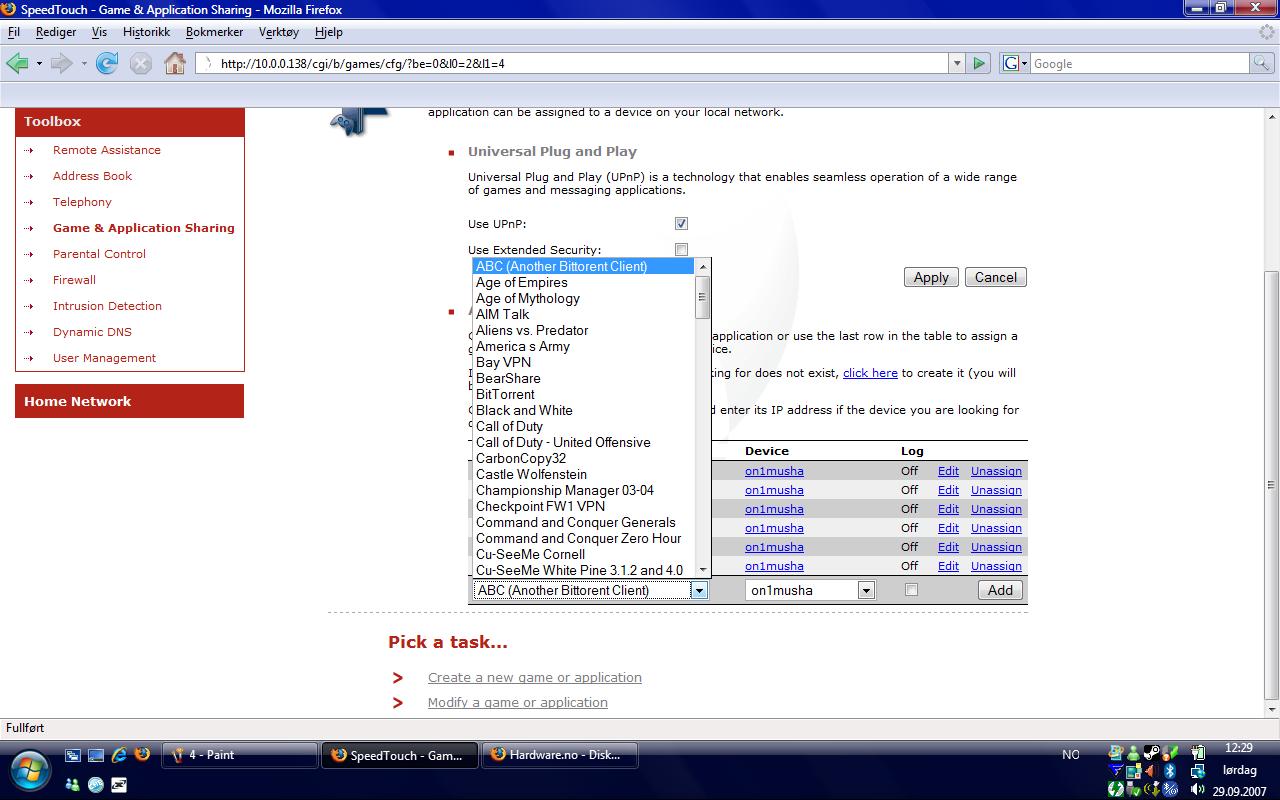Open the Vis menu
The image size is (1280, 800).
[x=99, y=32]
